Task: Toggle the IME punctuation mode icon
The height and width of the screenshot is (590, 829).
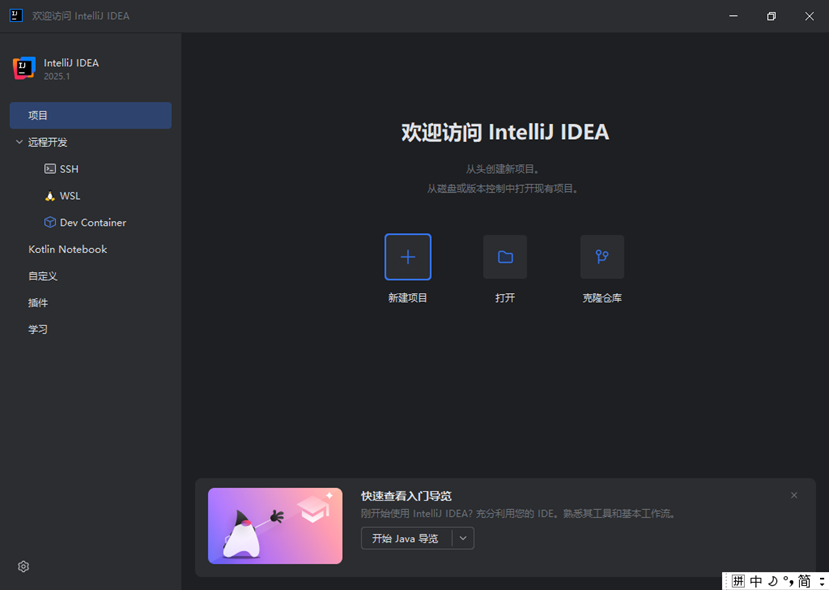Action: pos(788,581)
